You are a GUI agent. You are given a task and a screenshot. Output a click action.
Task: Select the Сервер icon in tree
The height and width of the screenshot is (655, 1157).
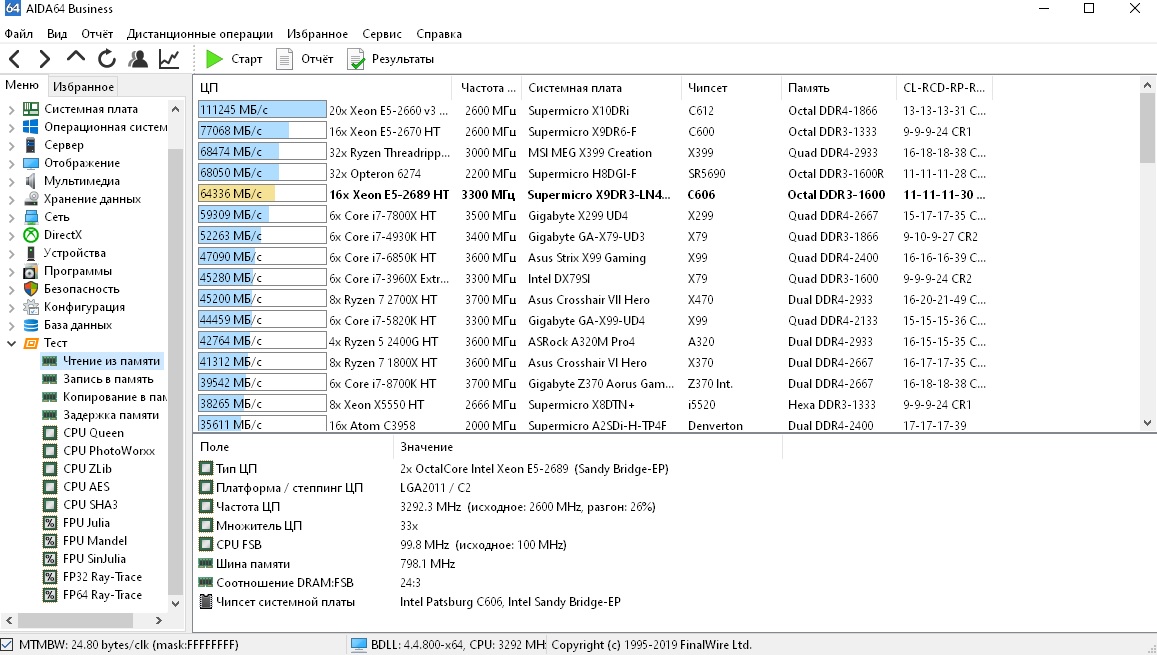[31, 145]
